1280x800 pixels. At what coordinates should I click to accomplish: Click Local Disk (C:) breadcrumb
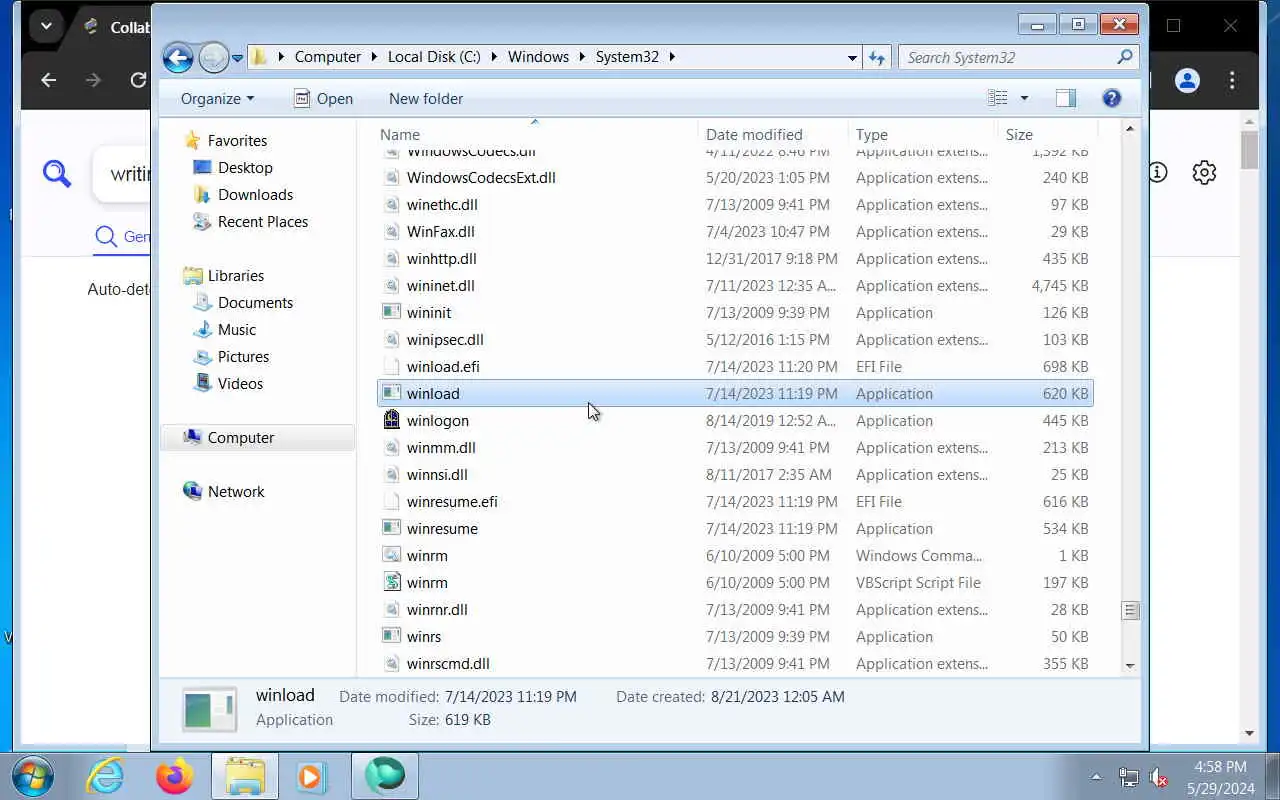434,57
